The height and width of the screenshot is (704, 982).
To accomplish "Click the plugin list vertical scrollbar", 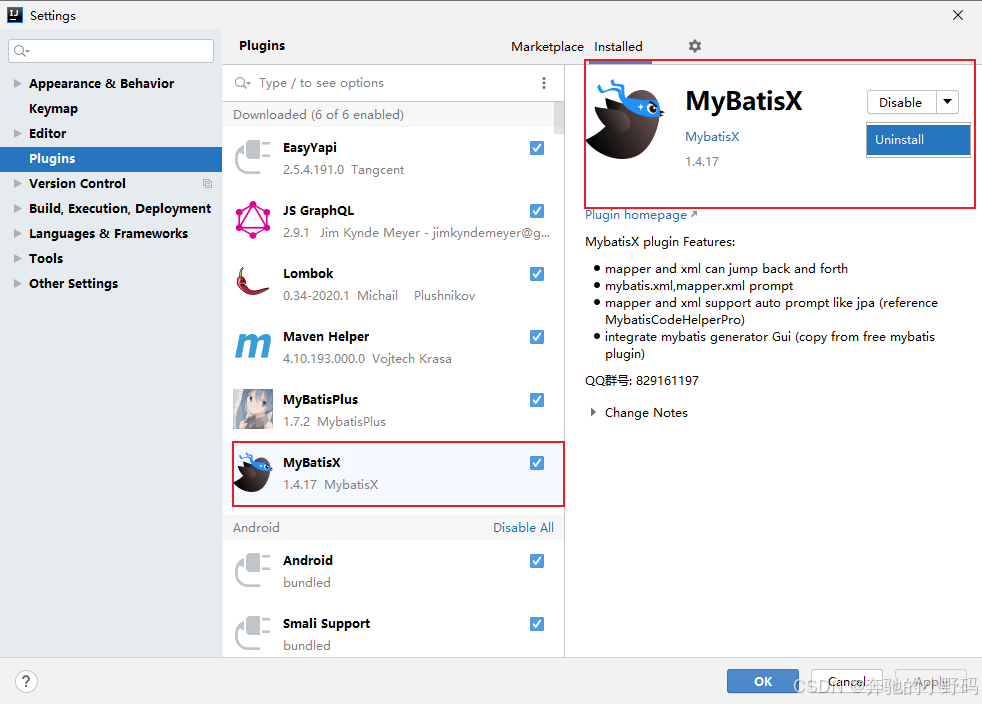I will pos(559,118).
